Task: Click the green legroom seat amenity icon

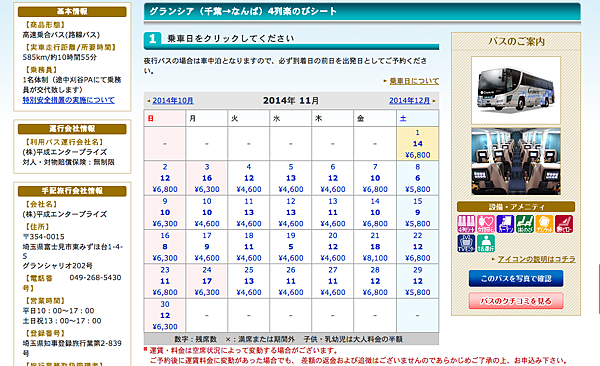Action: pos(525,224)
